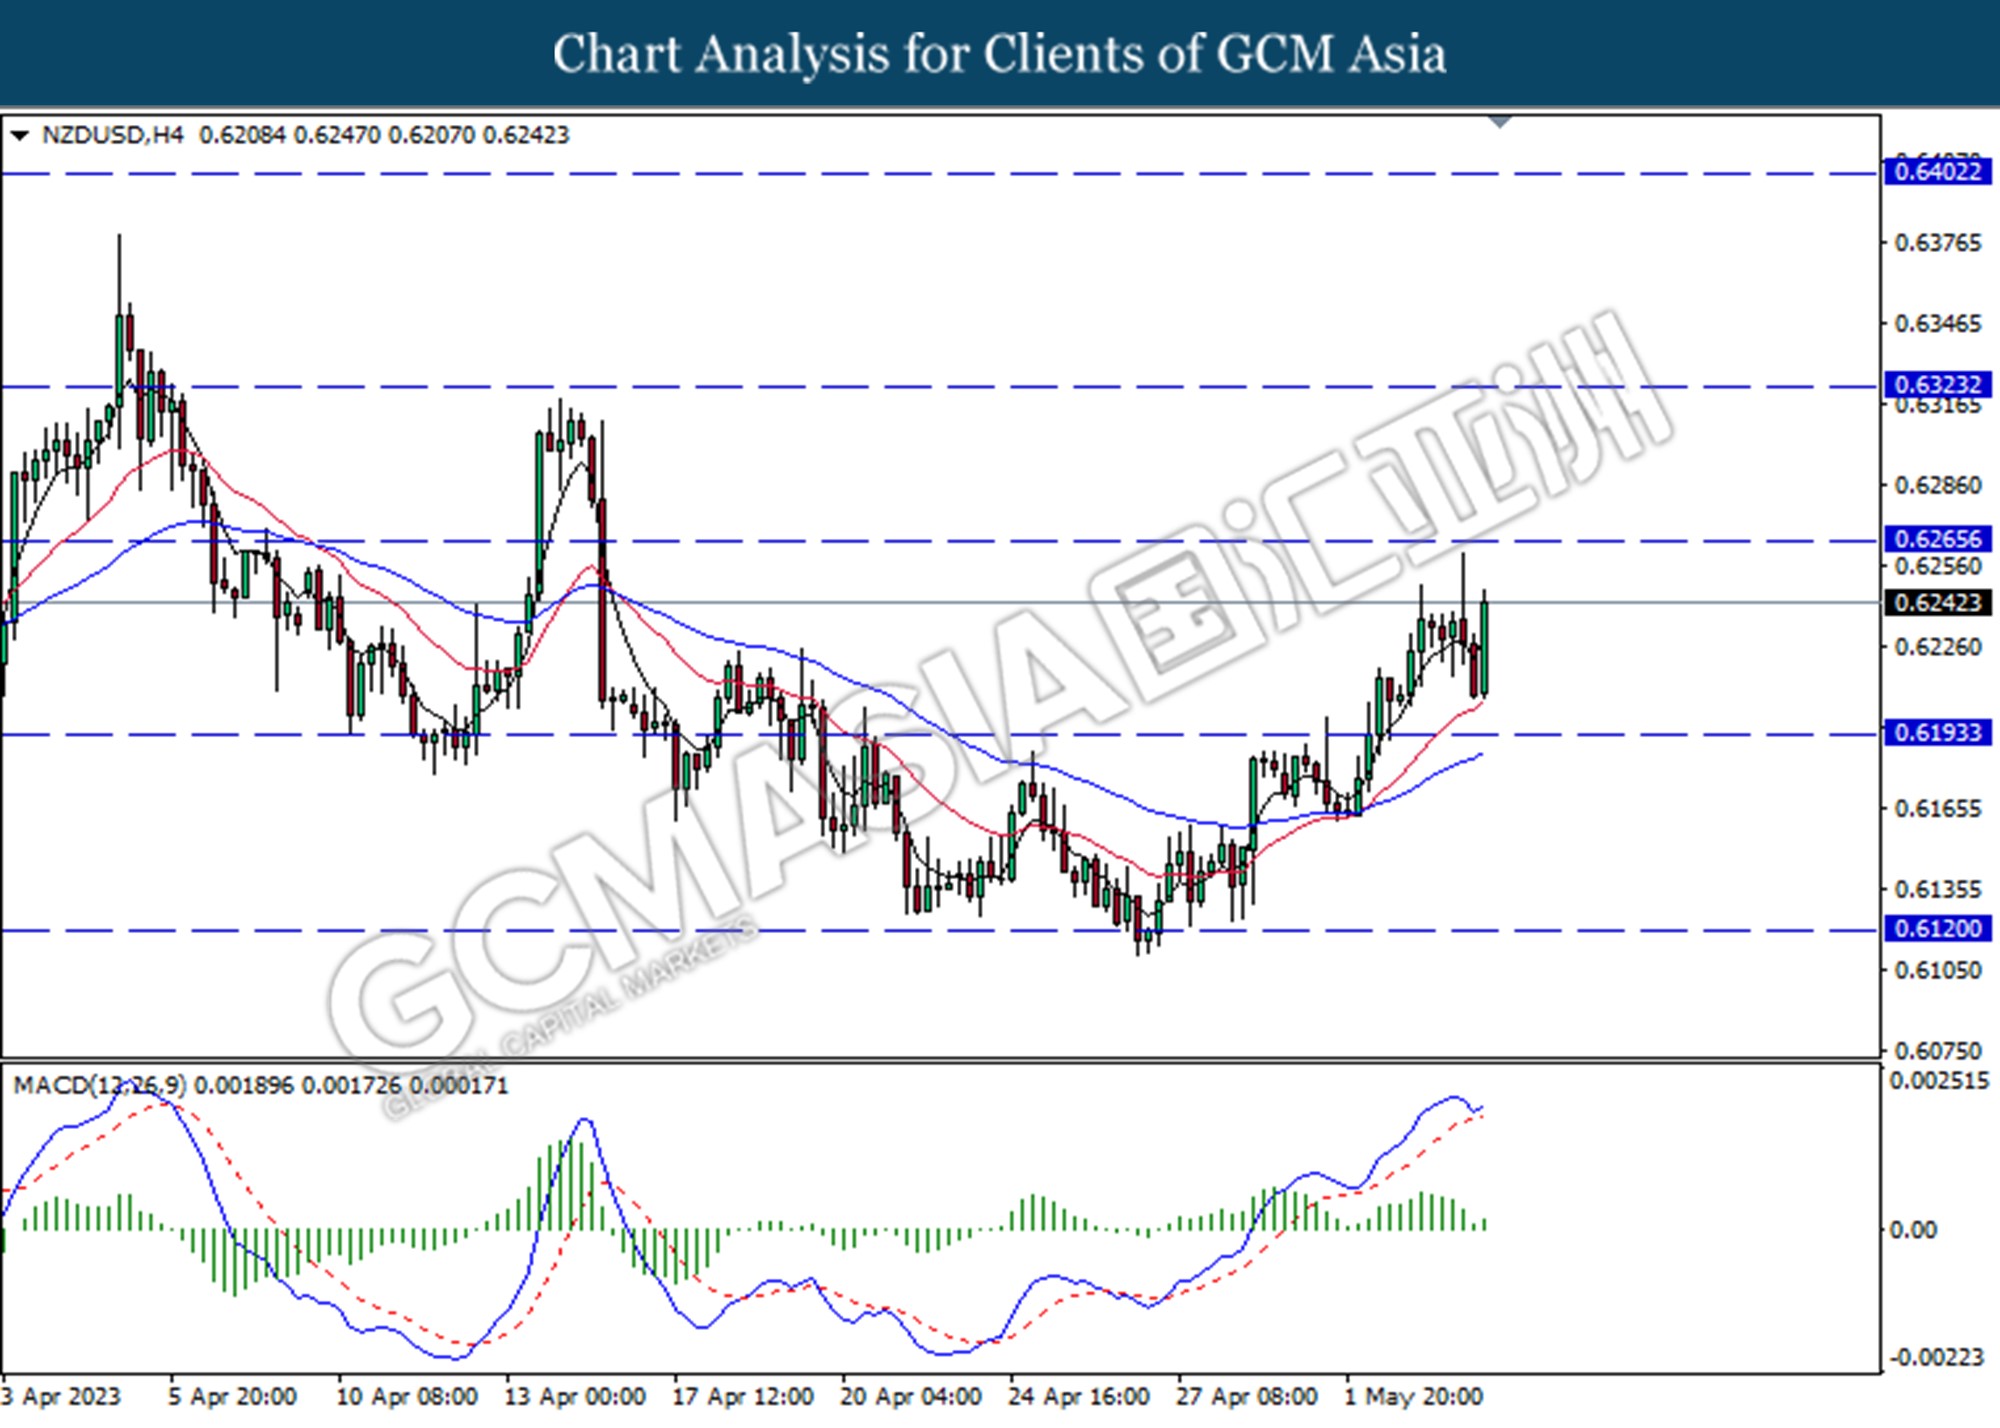Click the 0.62260 price scale value
2000x1428 pixels.
1938,647
